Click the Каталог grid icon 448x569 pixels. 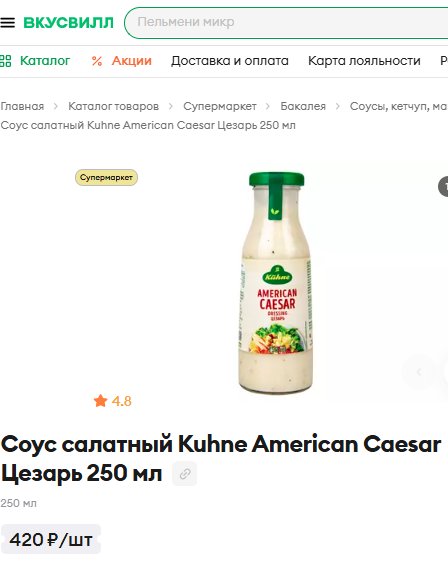5,61
